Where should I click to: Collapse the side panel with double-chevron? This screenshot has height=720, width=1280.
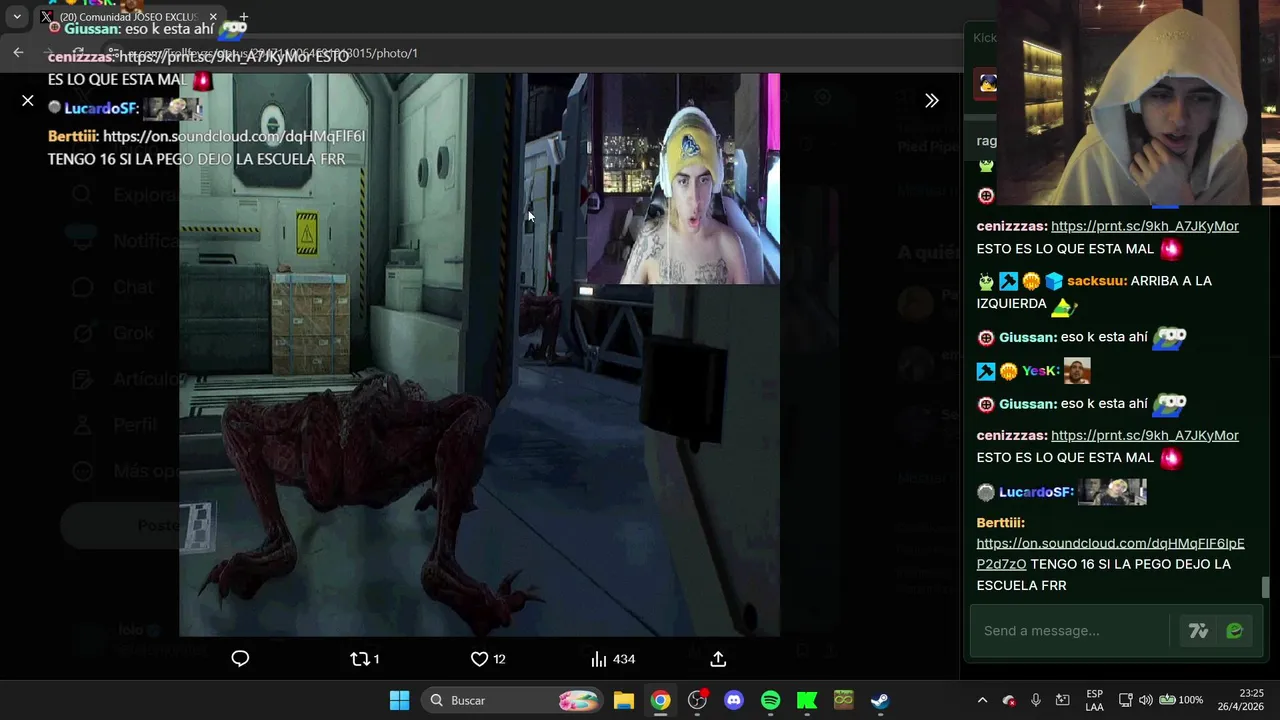pos(931,100)
